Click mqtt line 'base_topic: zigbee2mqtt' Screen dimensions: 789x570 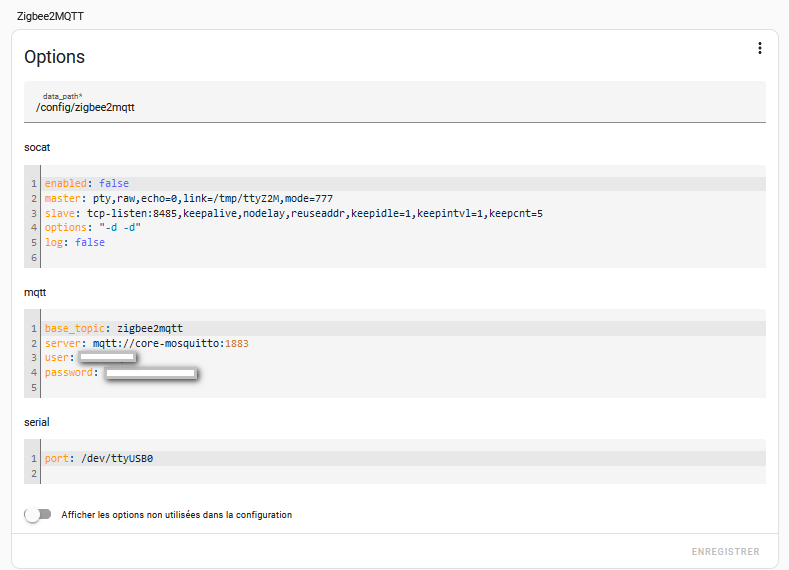point(403,329)
